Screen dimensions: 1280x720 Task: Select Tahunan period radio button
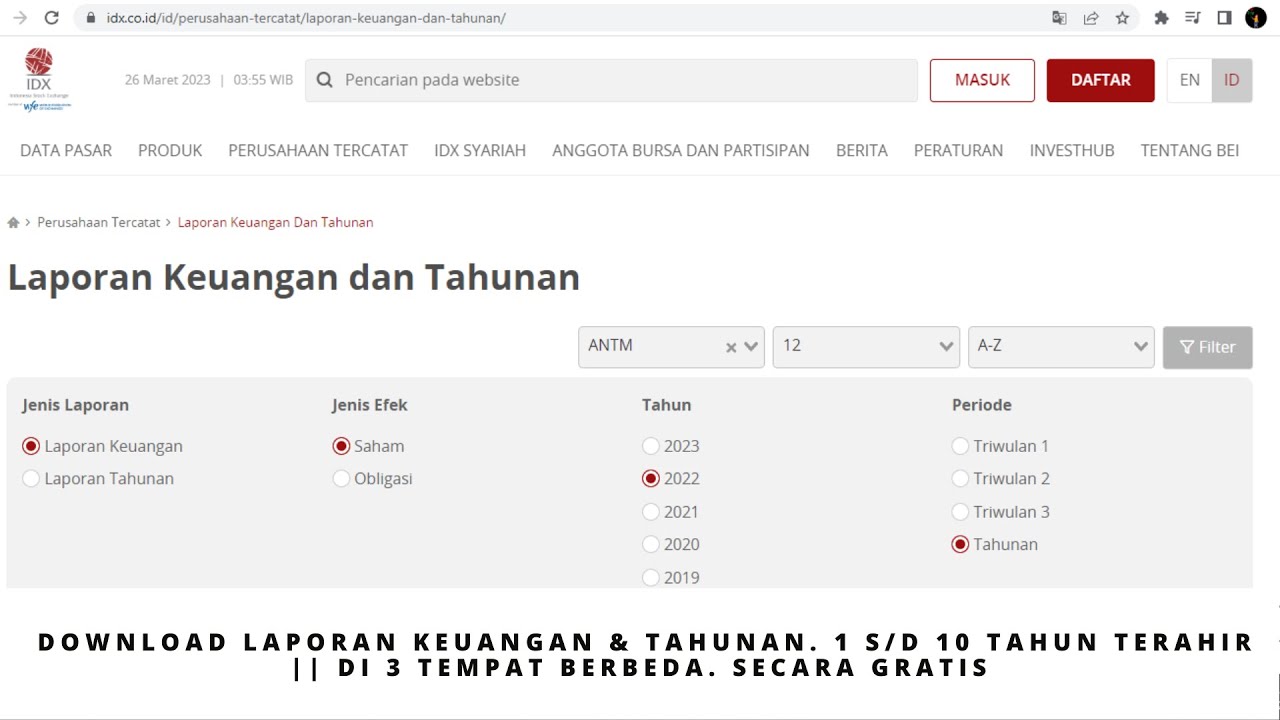coord(960,544)
